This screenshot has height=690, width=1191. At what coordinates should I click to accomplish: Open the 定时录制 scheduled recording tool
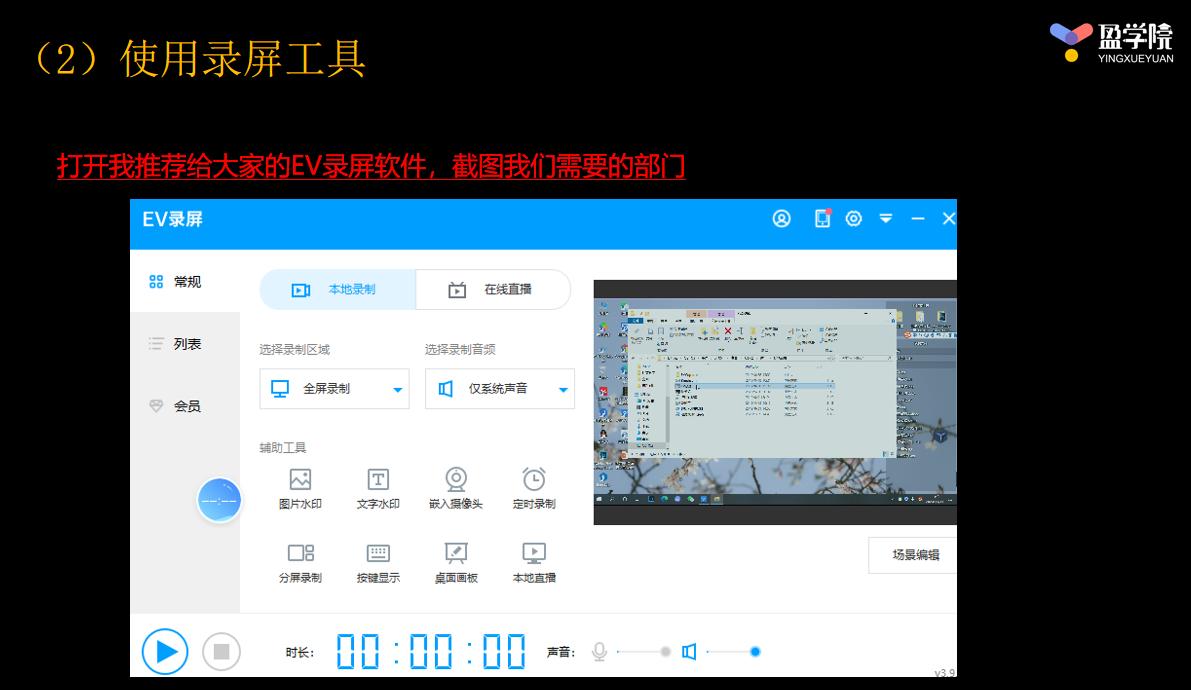533,487
